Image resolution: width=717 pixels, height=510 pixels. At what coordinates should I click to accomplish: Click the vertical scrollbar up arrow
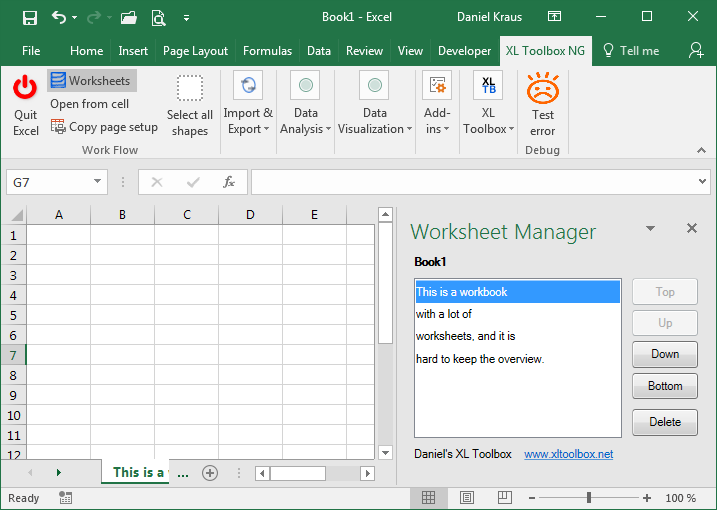point(385,214)
